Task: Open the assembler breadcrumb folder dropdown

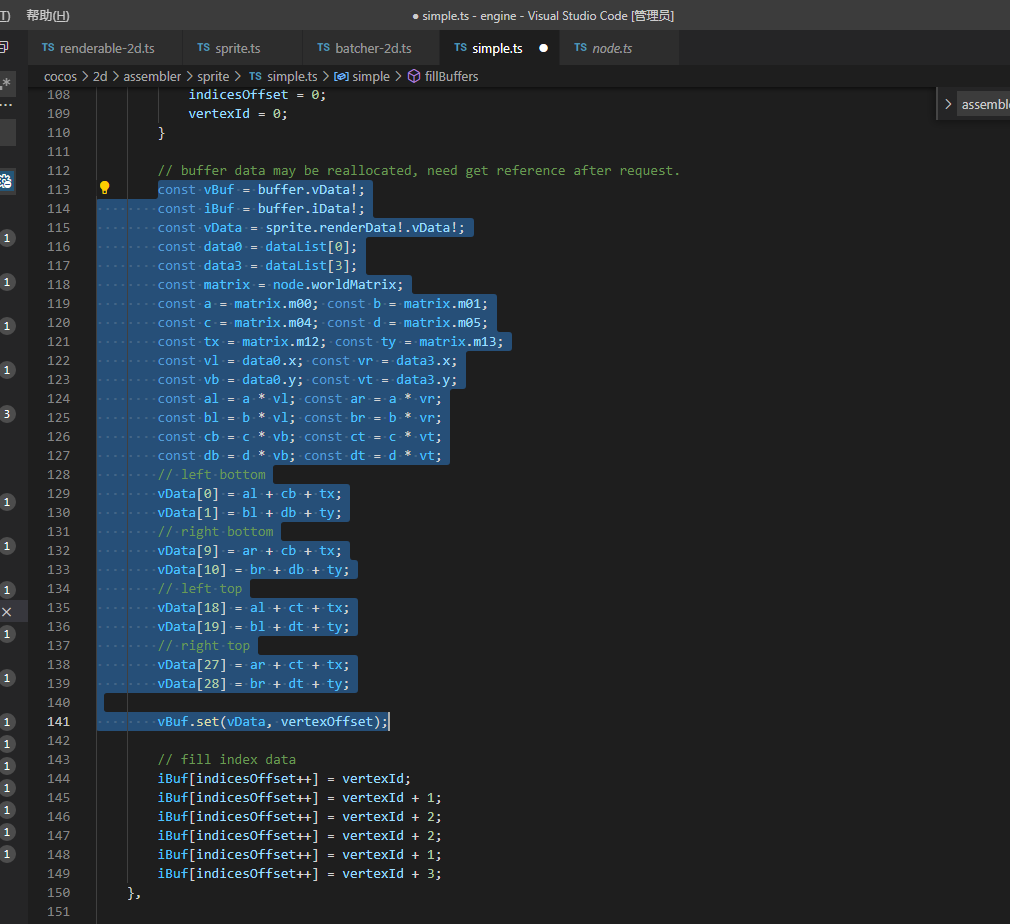Action: (x=152, y=76)
